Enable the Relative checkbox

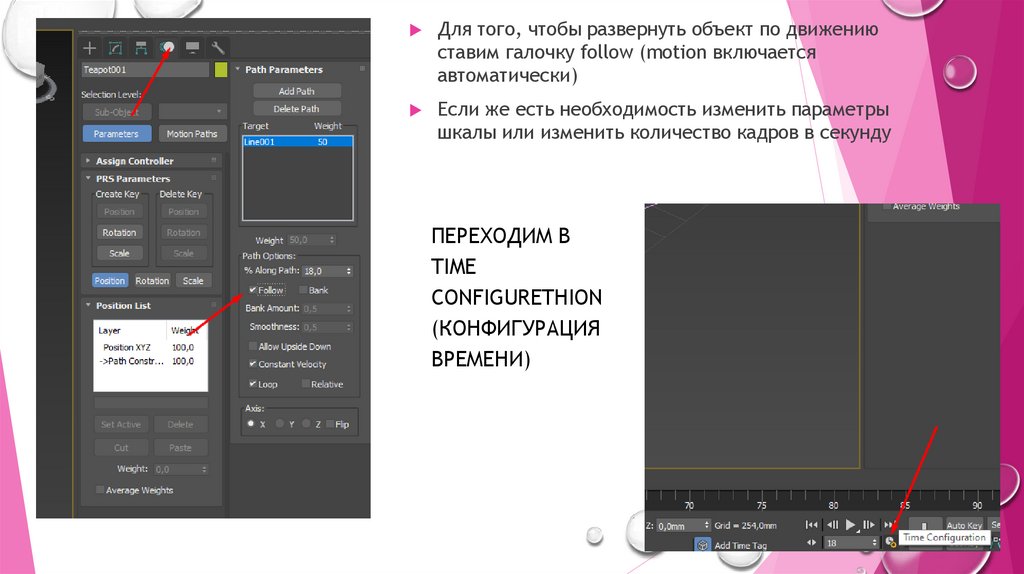pyautogui.click(x=305, y=384)
